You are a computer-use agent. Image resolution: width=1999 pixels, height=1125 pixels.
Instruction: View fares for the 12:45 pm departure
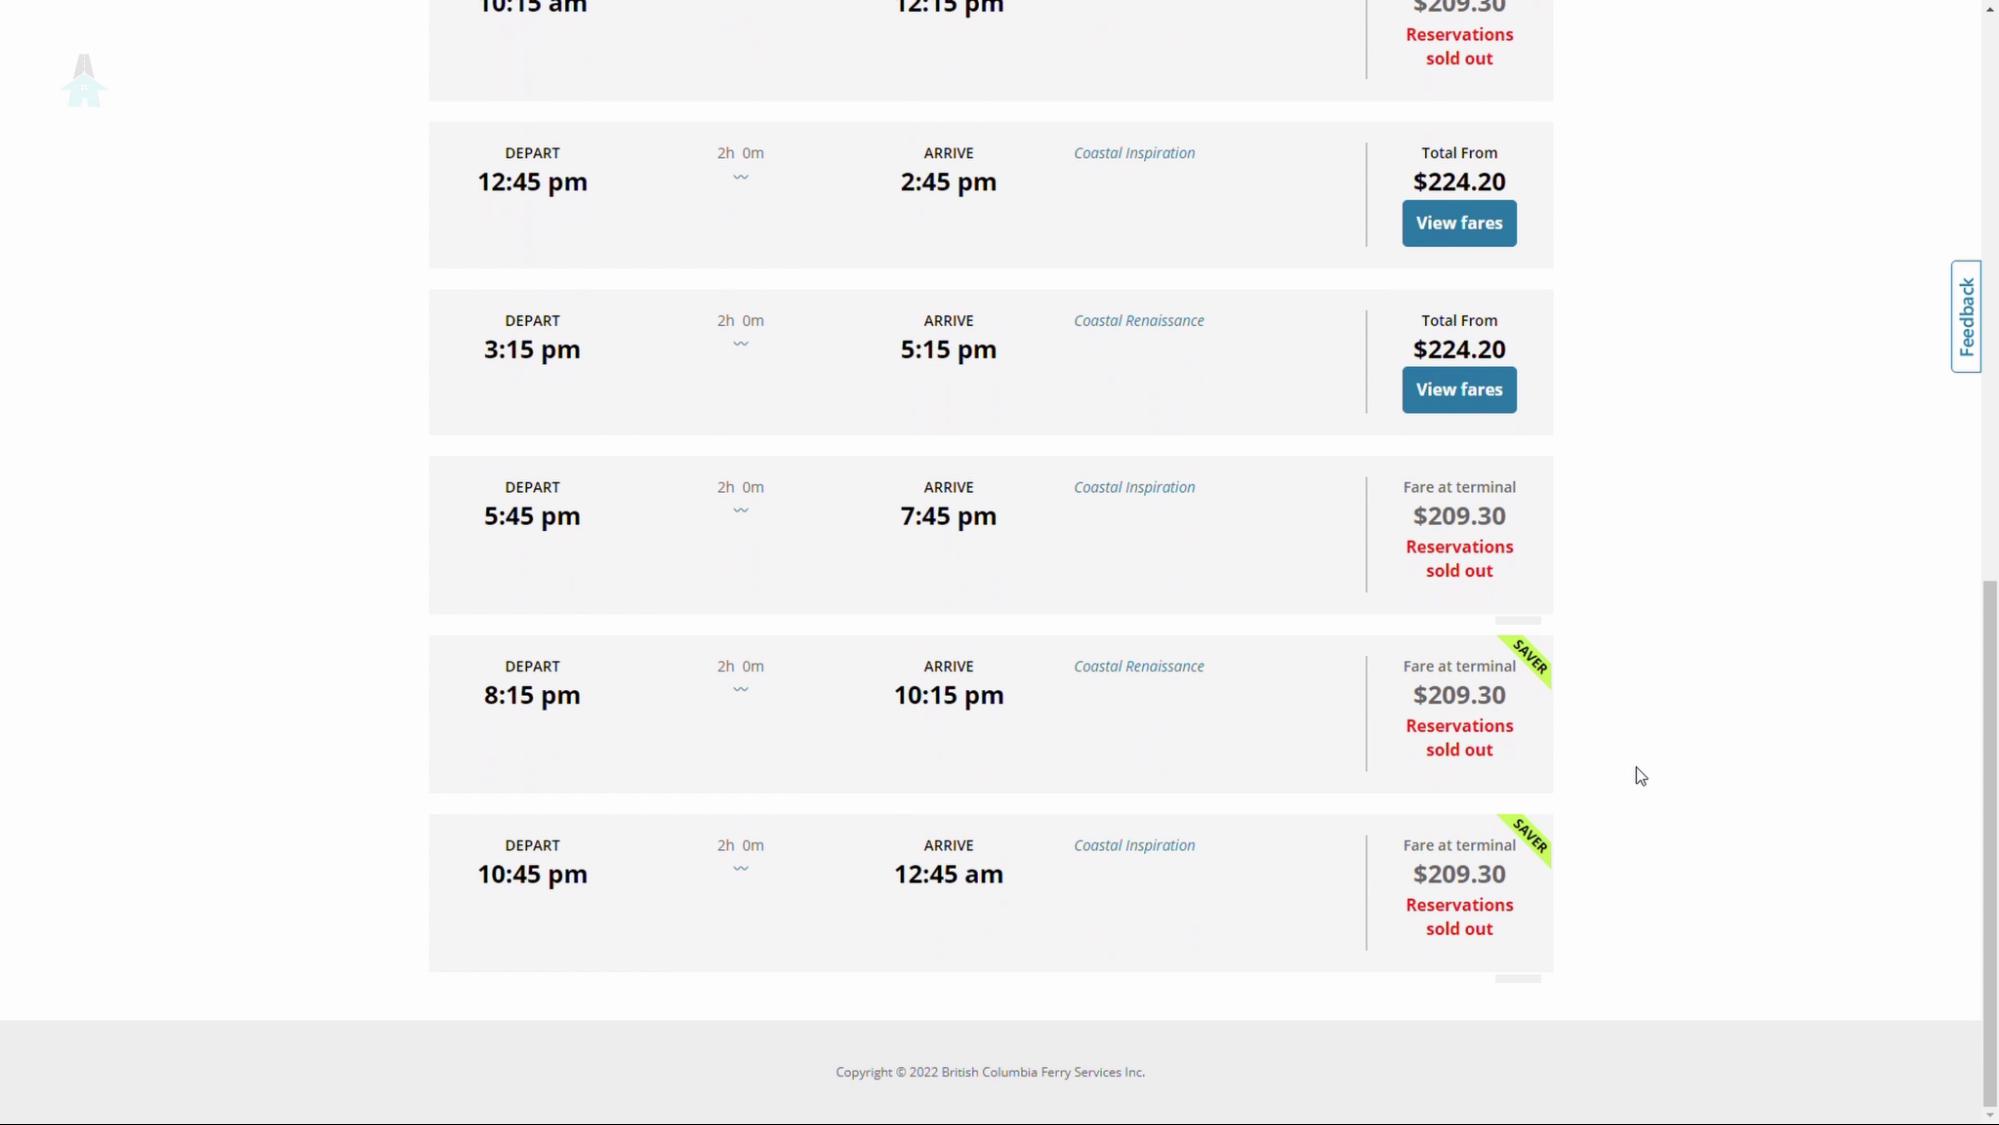(1458, 223)
